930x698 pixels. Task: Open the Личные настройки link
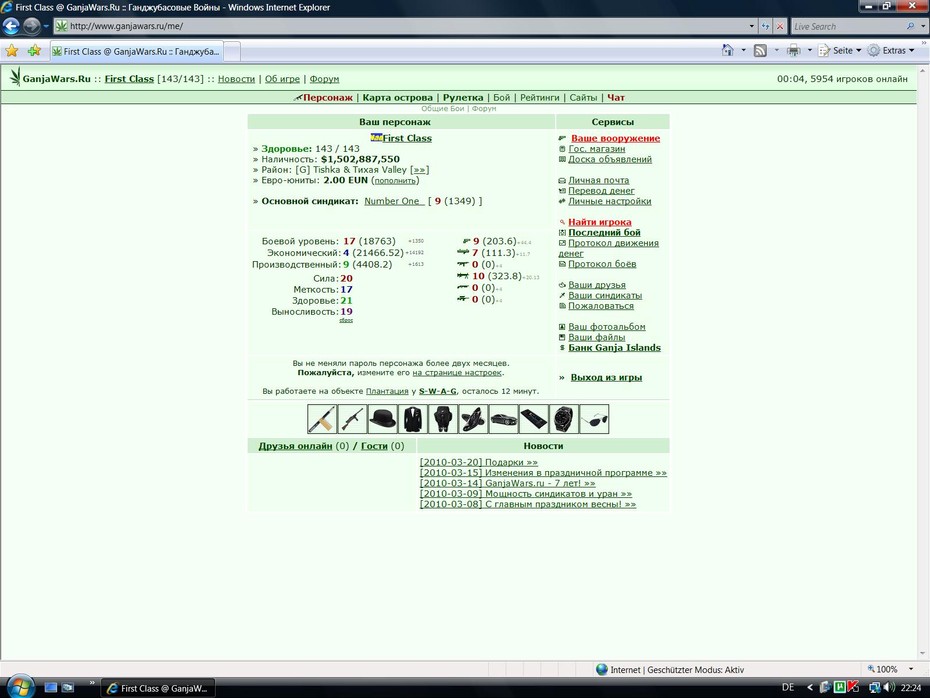(609, 201)
